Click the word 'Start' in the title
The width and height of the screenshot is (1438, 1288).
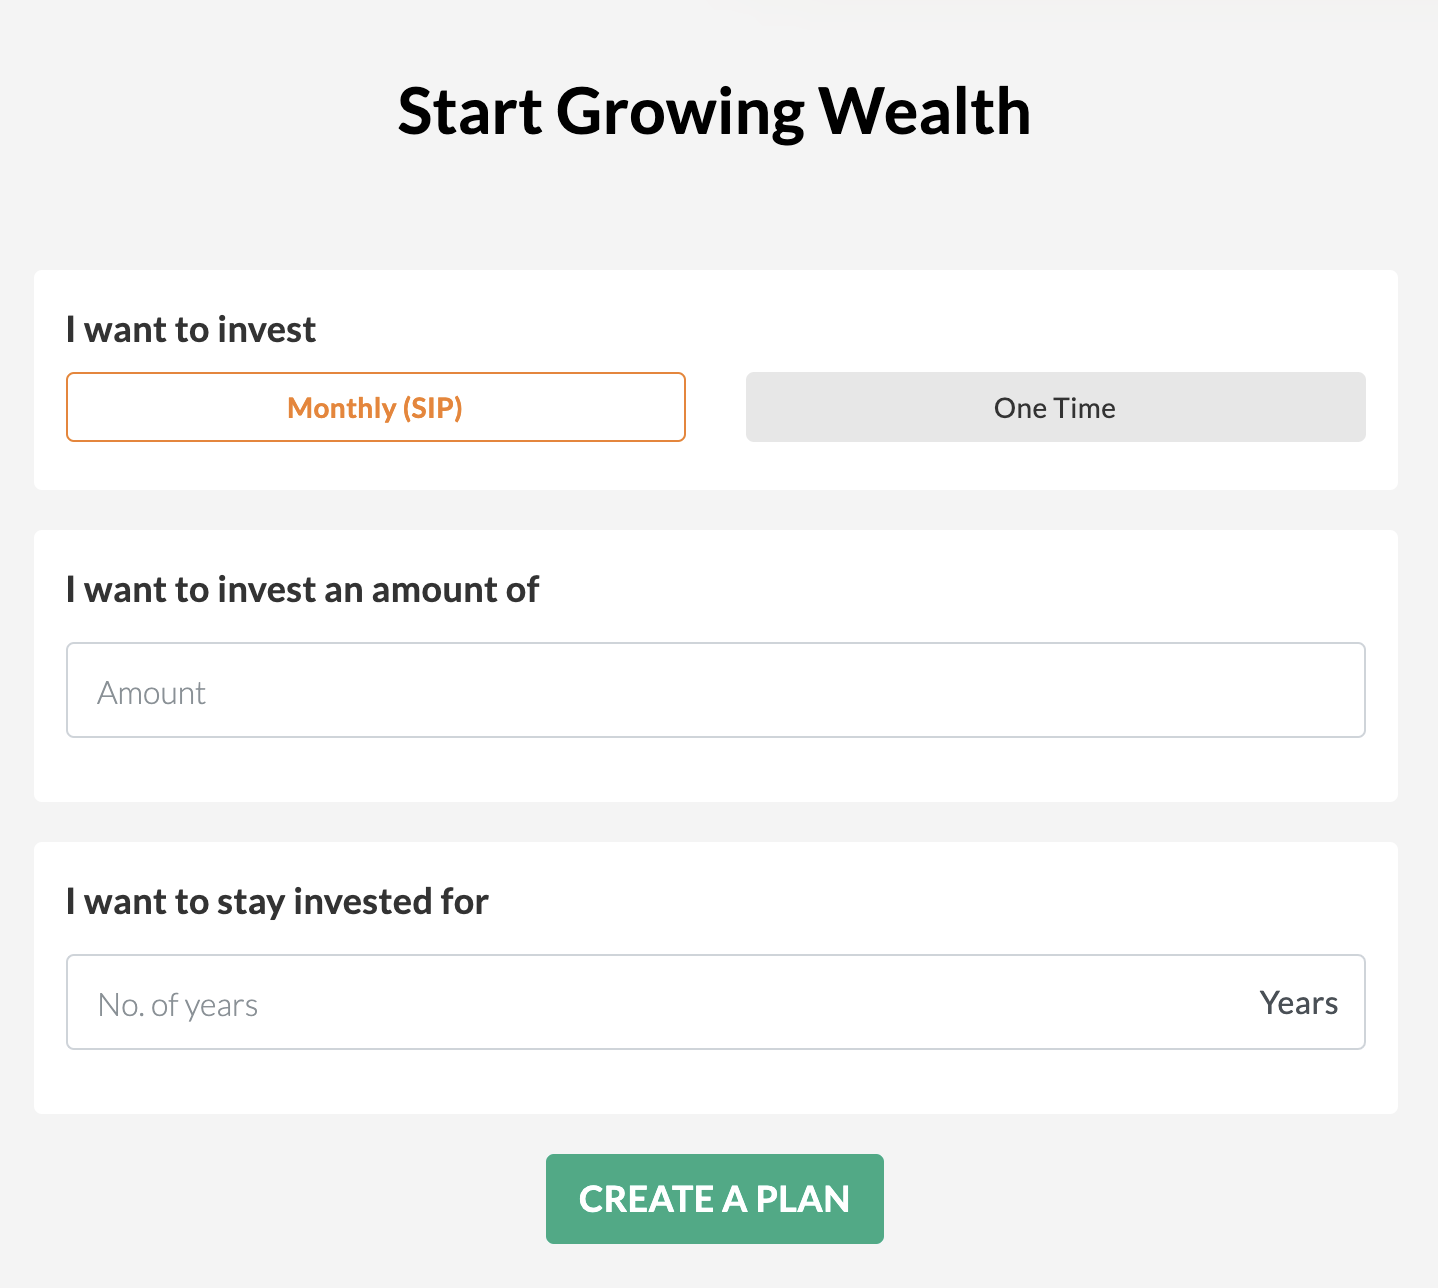(470, 111)
